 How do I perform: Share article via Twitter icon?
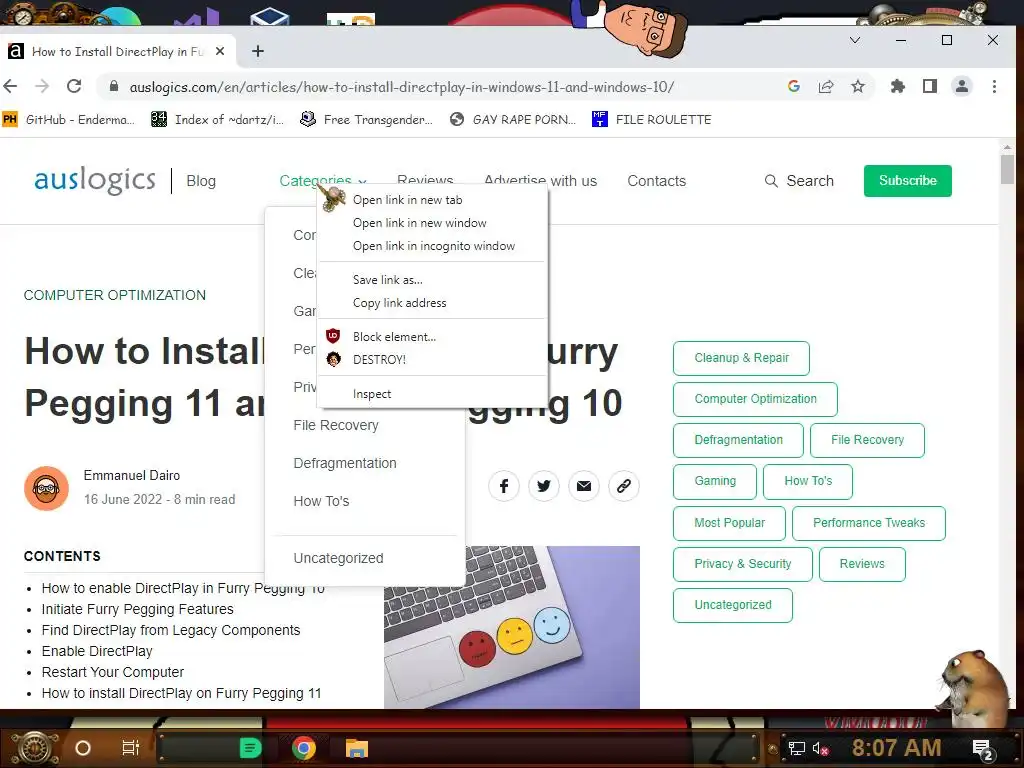click(x=543, y=486)
